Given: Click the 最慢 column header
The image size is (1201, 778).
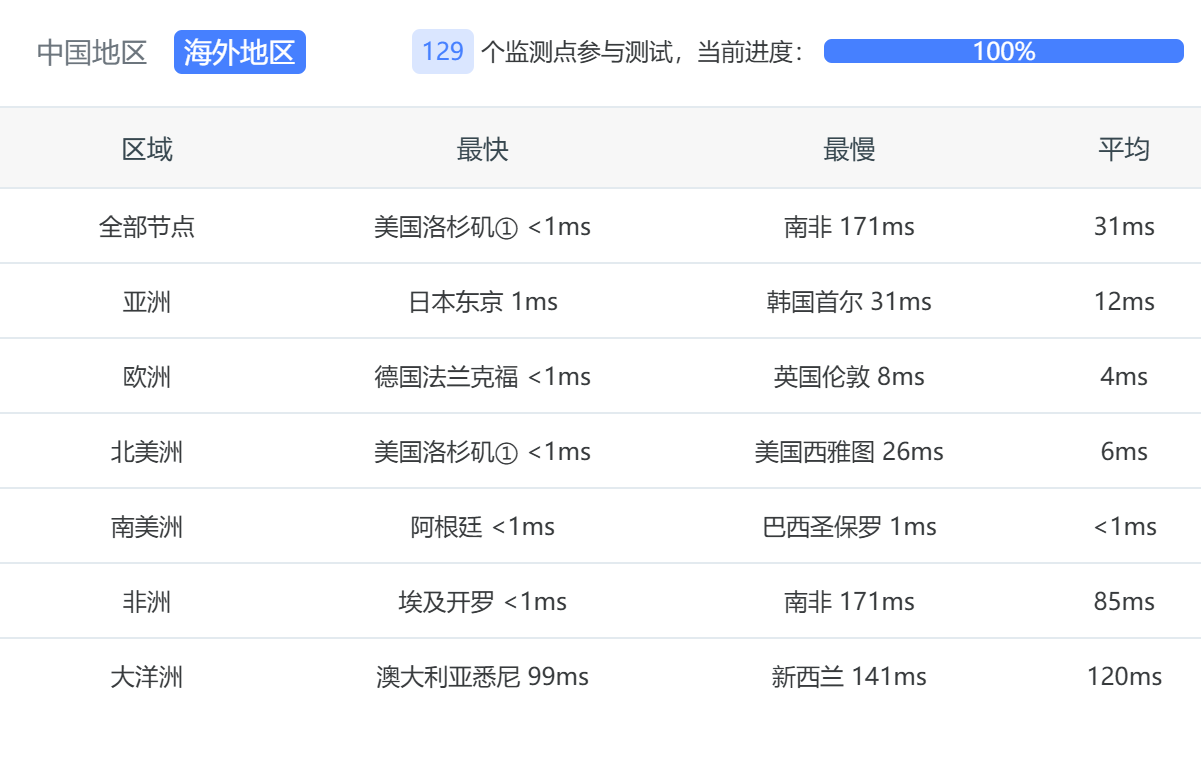Looking at the screenshot, I should 849,149.
